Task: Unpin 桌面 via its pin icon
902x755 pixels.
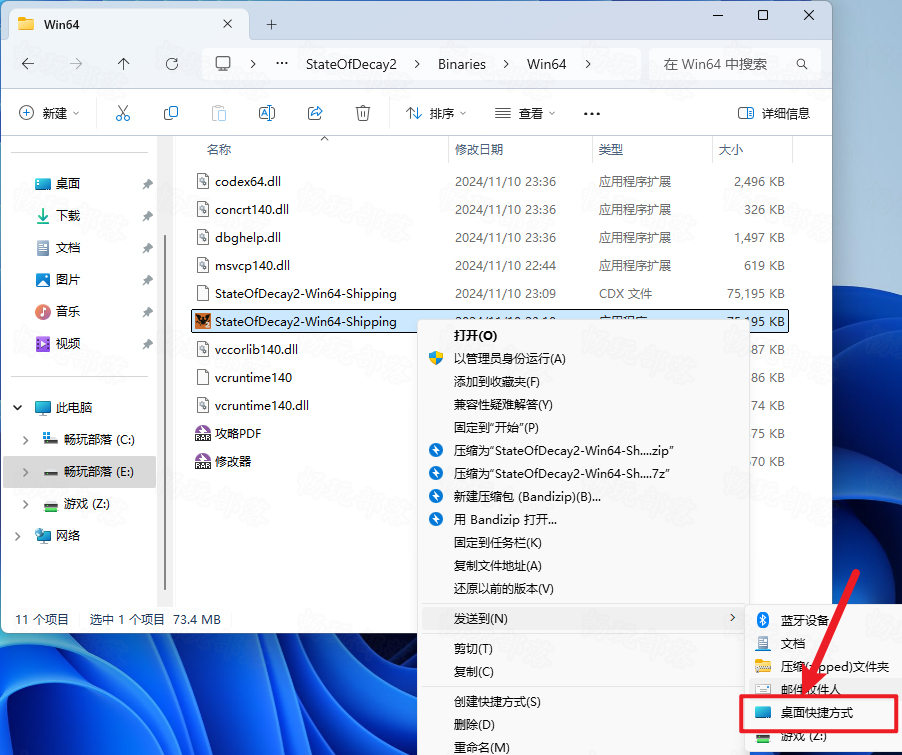Action: (147, 184)
